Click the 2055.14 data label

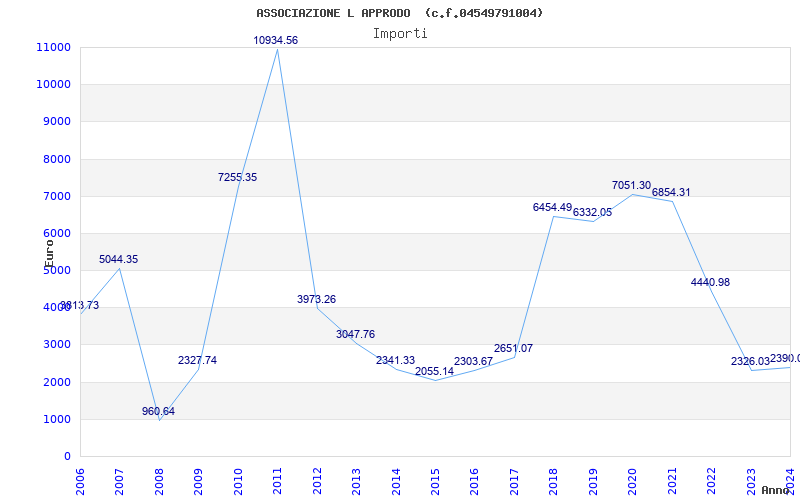click(x=434, y=371)
